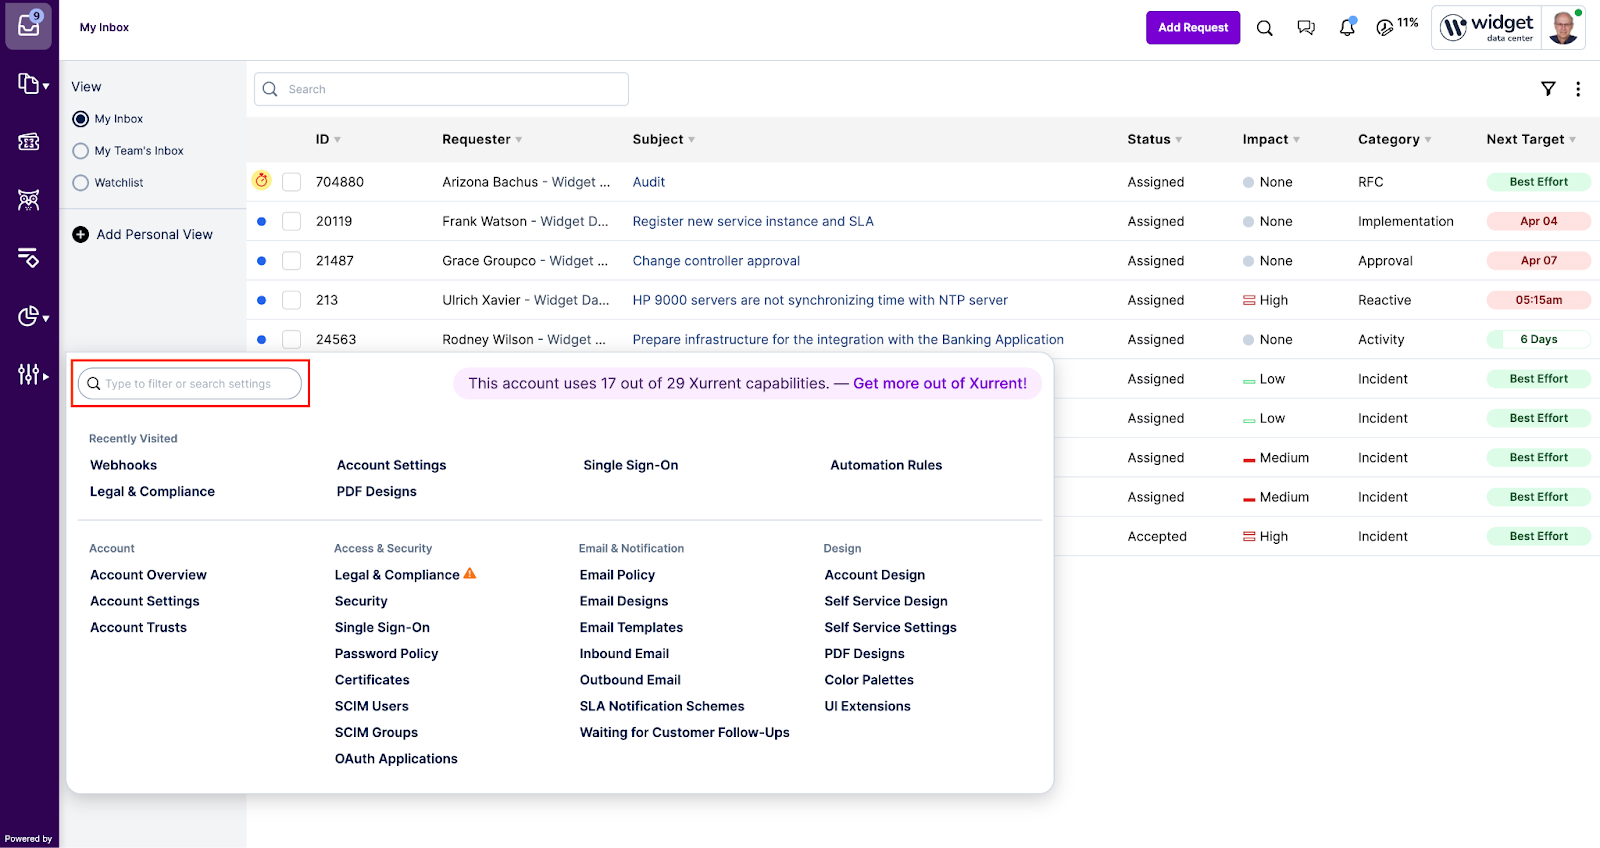Click the Add Personal View label

pos(154,234)
